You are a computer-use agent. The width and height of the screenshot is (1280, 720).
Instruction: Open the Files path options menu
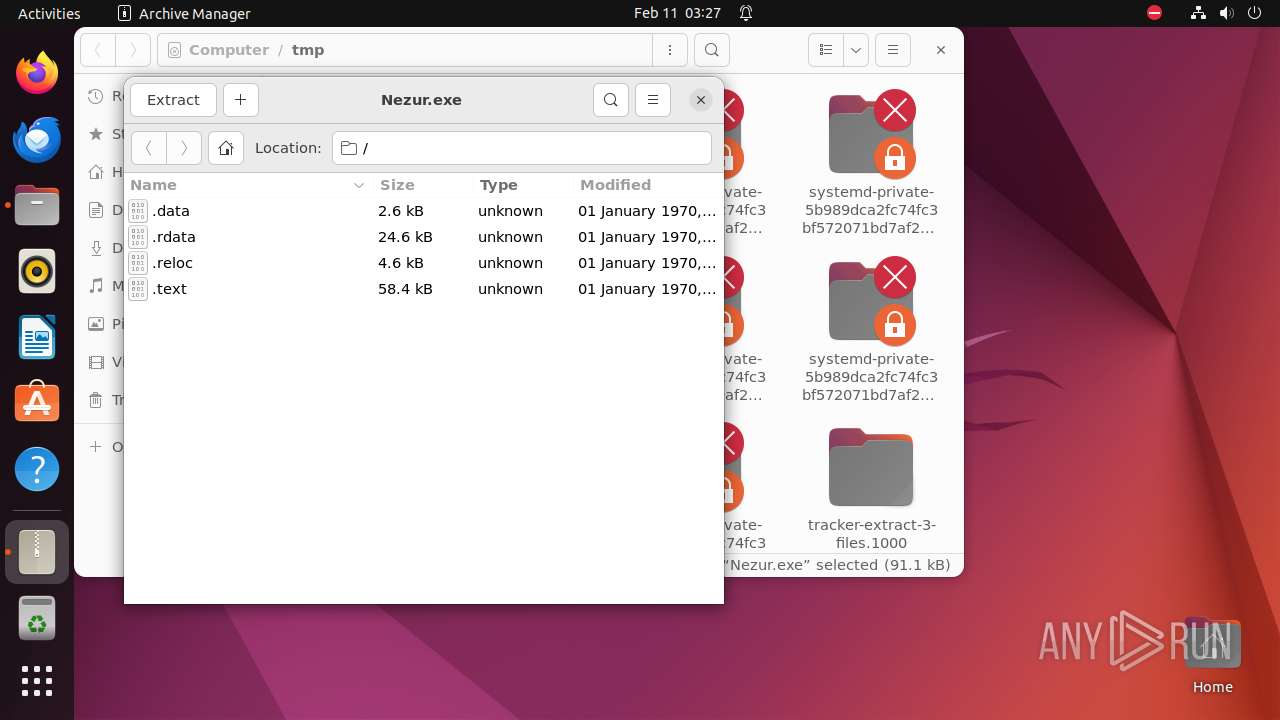point(670,50)
